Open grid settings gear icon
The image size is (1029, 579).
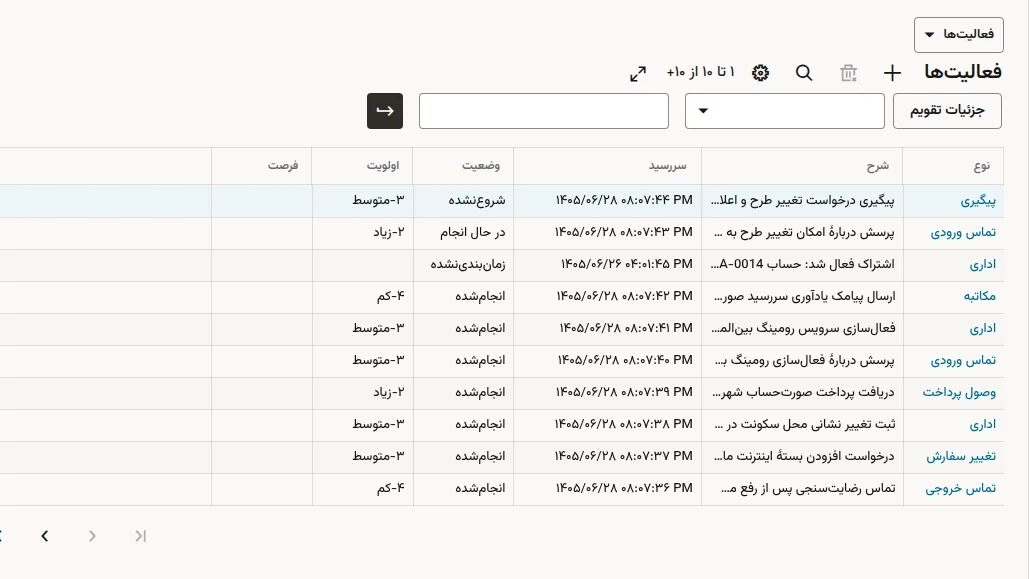pyautogui.click(x=761, y=73)
